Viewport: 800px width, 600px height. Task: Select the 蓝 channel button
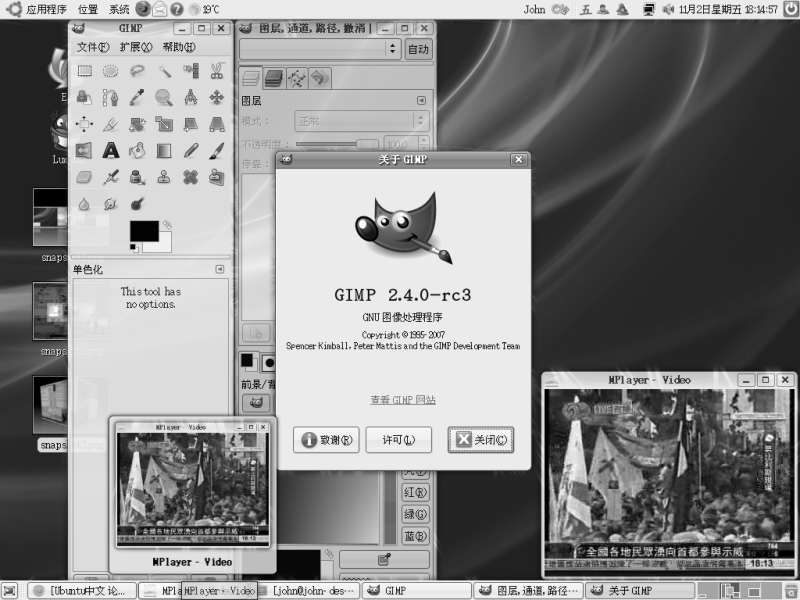(x=415, y=536)
